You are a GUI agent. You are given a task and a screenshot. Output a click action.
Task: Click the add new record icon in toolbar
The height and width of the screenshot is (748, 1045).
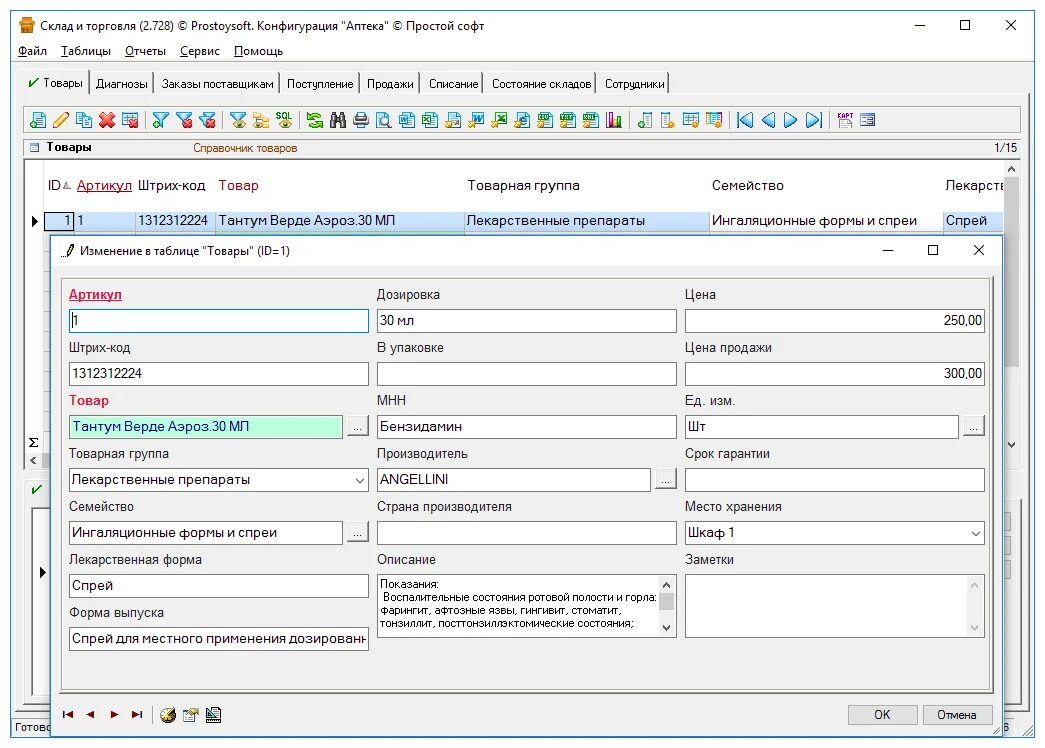[38, 120]
